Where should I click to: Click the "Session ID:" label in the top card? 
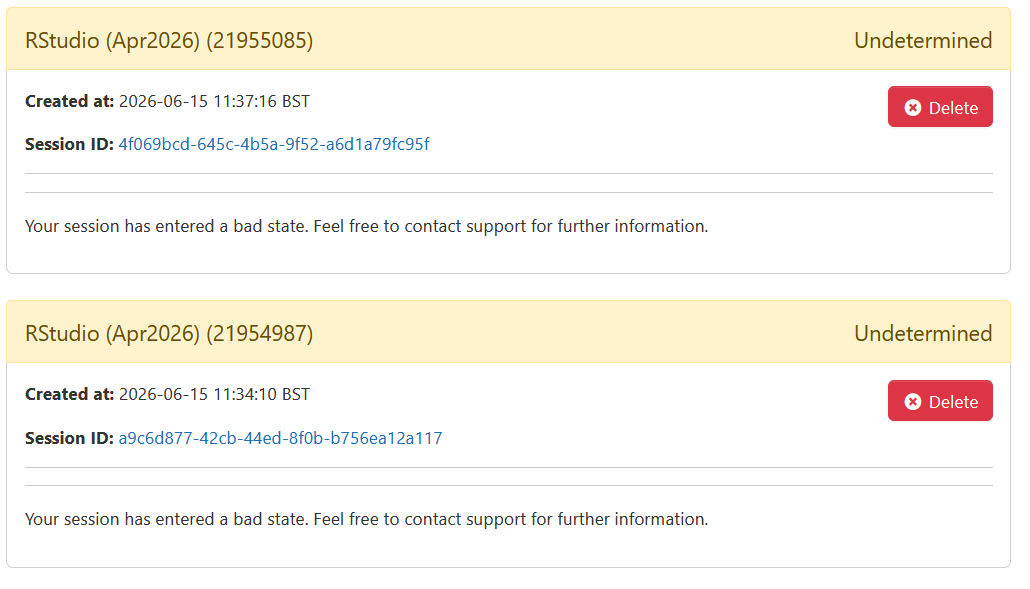click(70, 144)
